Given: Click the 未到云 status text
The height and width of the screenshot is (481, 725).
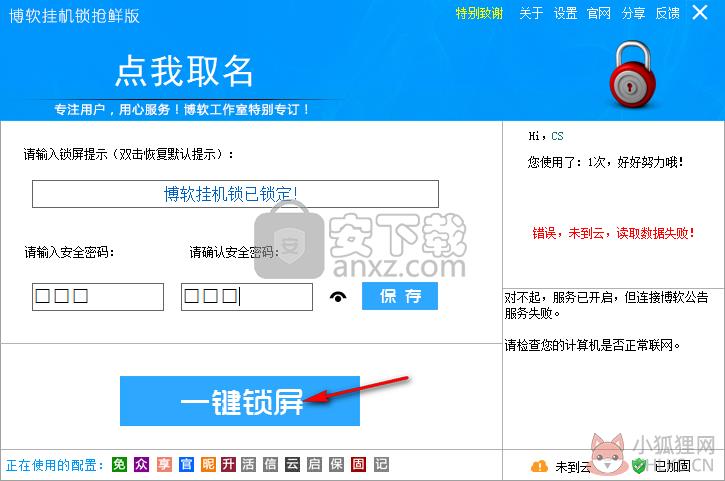Looking at the screenshot, I should (x=573, y=467).
